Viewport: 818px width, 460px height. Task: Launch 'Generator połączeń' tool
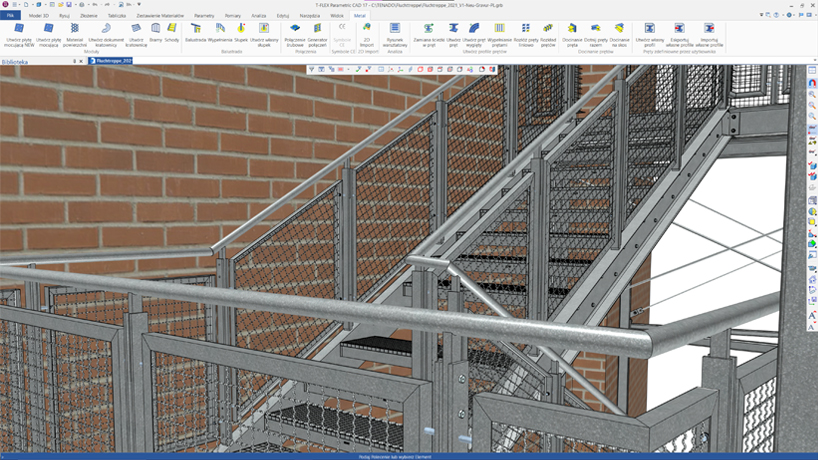coord(317,35)
